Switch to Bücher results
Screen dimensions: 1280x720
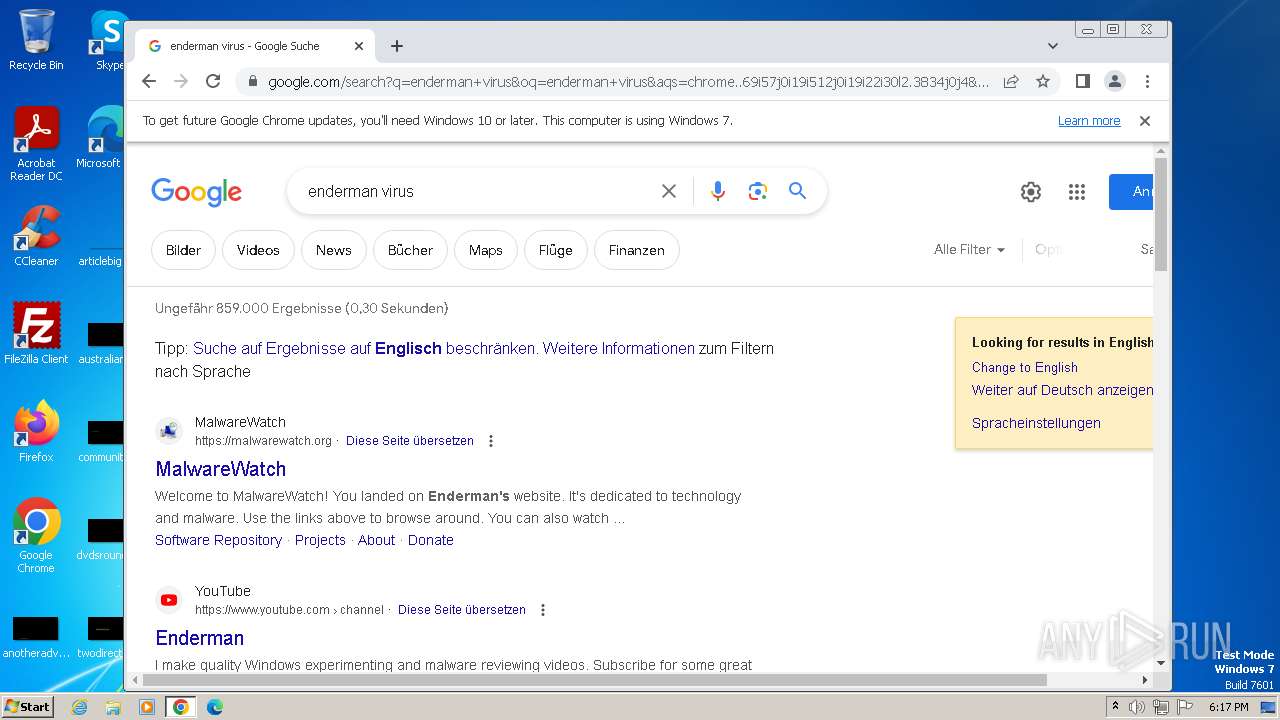410,250
